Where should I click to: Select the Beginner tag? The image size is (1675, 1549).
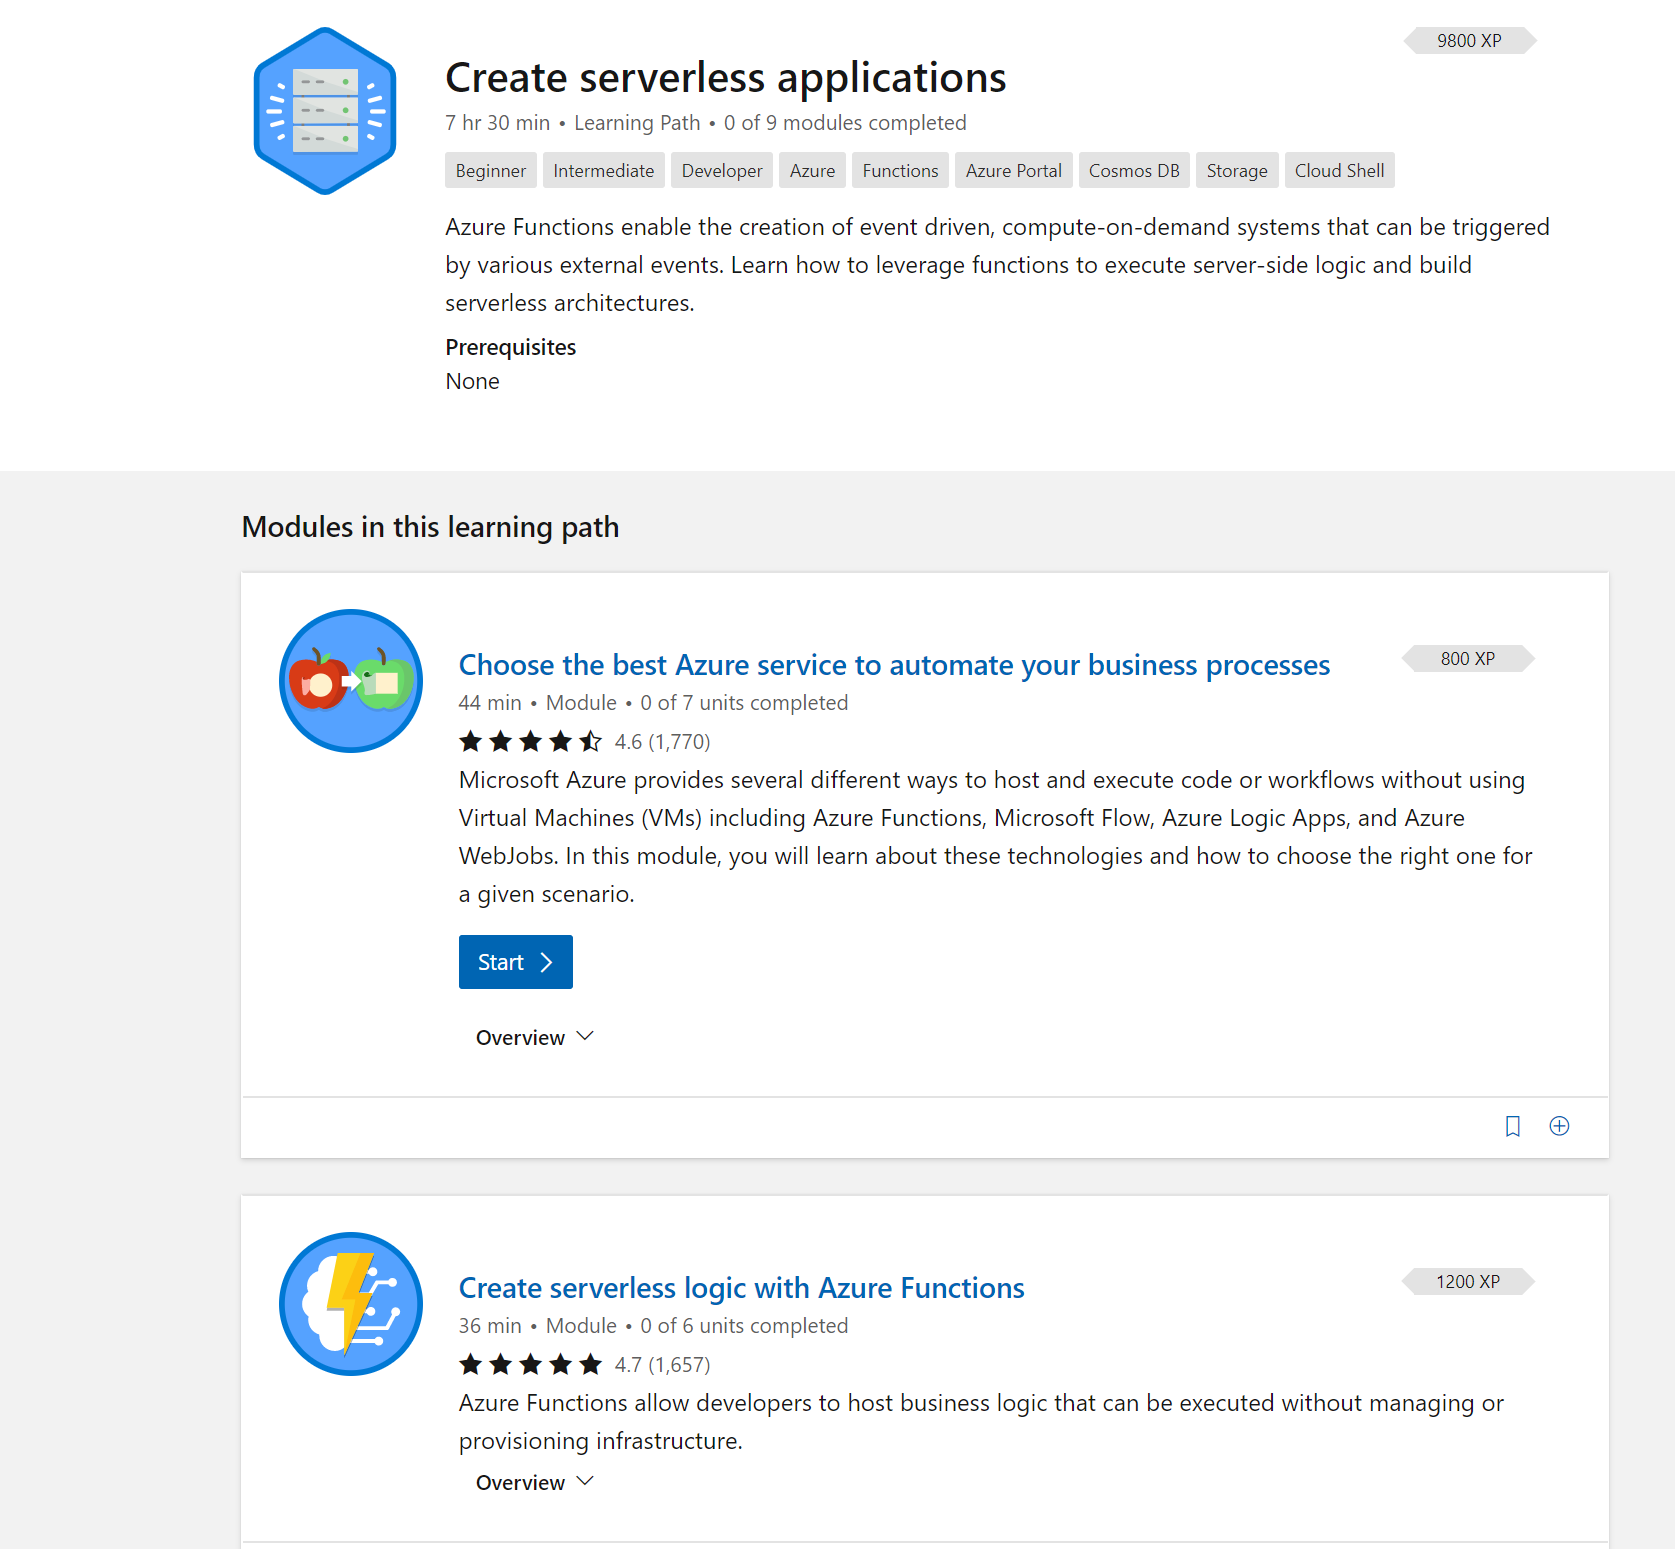point(490,171)
